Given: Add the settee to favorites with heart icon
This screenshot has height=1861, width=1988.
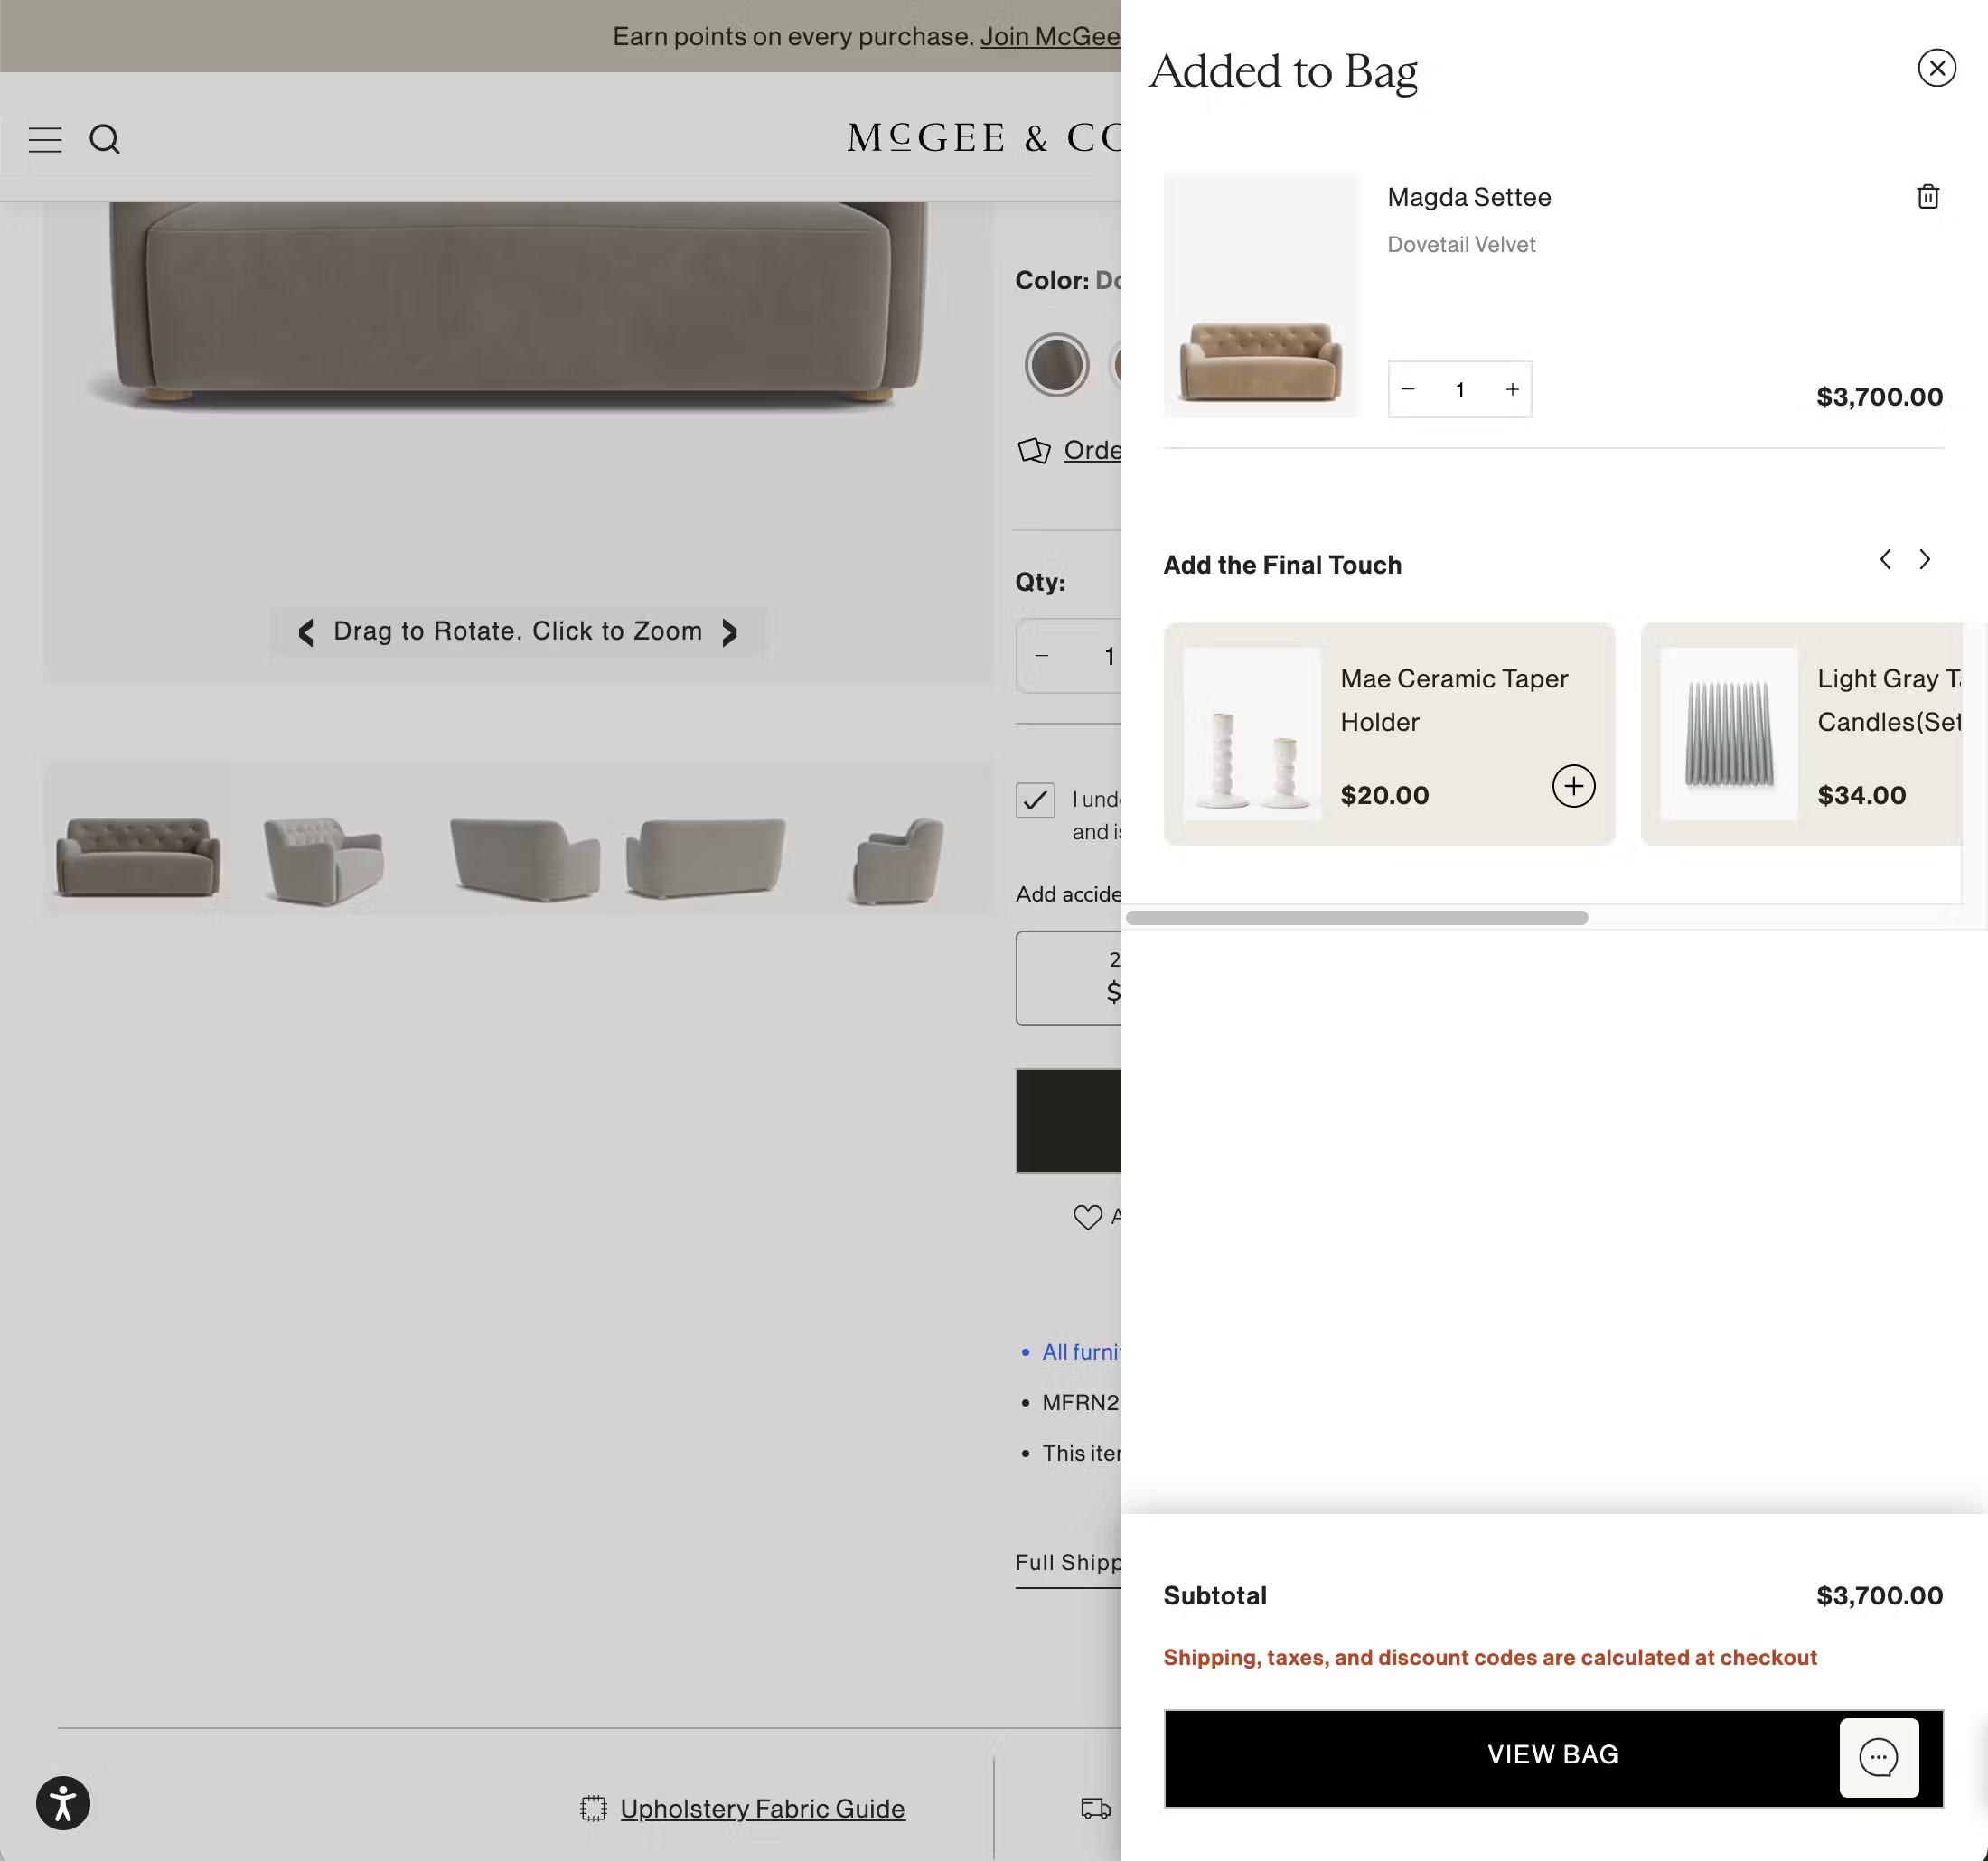Looking at the screenshot, I should [1089, 1217].
